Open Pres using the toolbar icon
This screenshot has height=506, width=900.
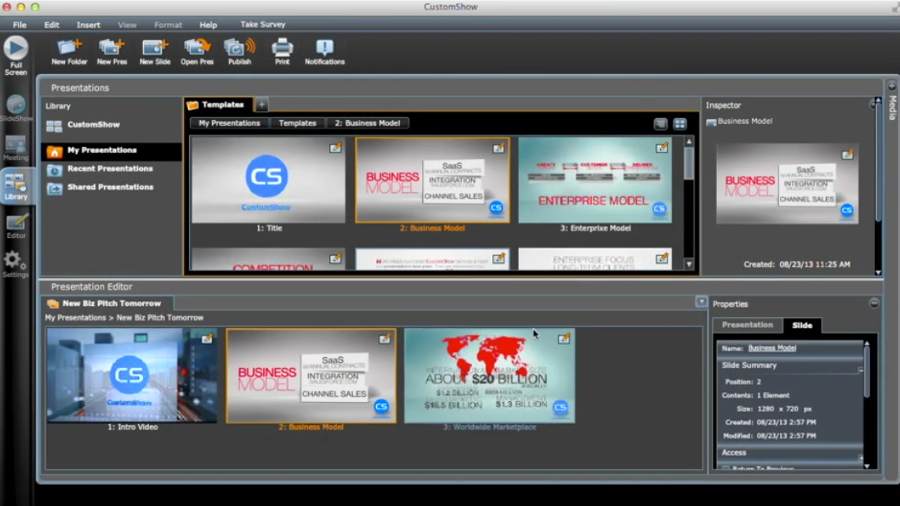(x=197, y=52)
